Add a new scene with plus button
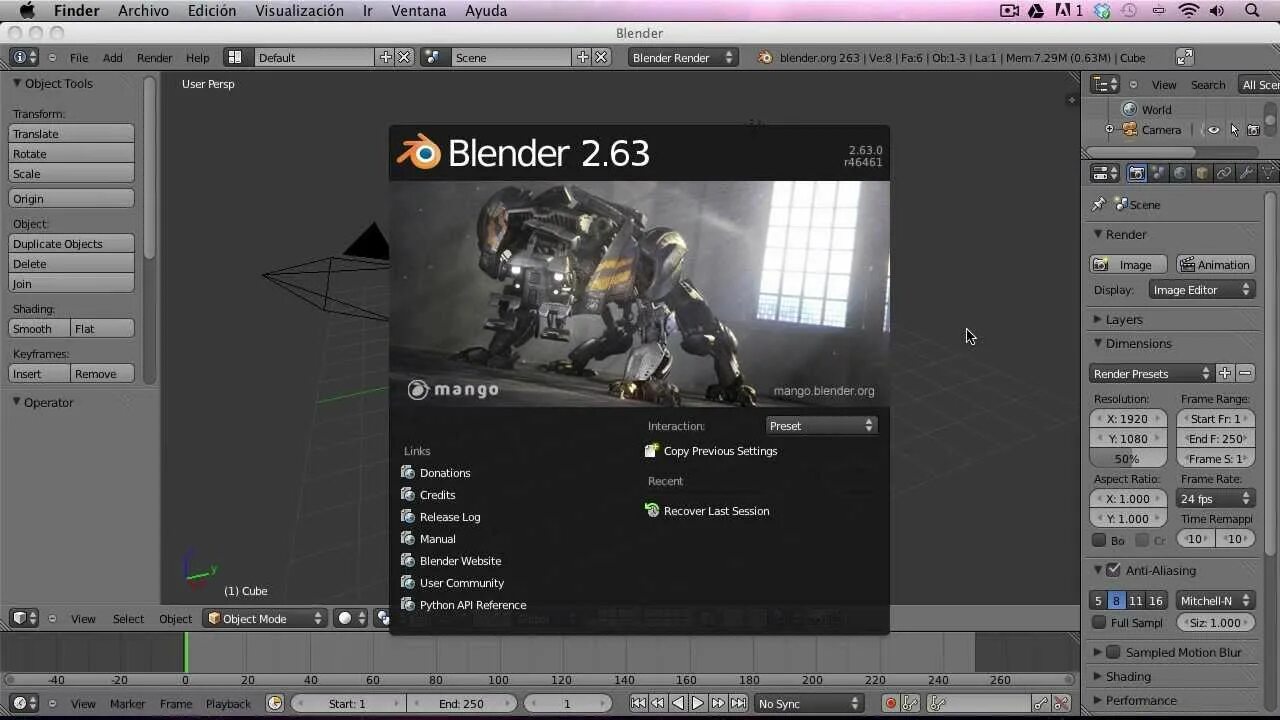This screenshot has height=720, width=1280. (583, 58)
